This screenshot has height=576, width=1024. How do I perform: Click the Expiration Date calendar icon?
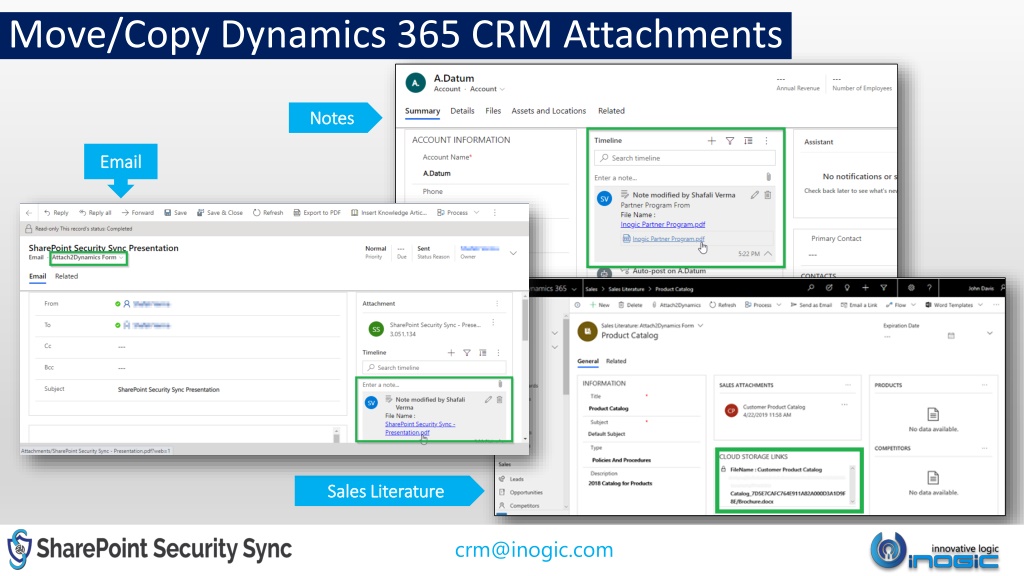951,336
